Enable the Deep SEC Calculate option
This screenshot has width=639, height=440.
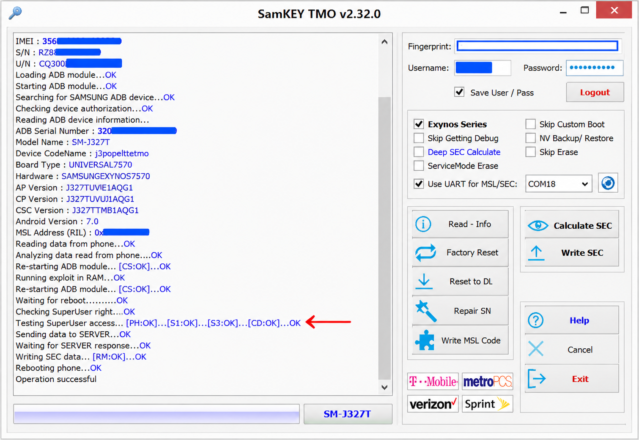click(x=419, y=152)
